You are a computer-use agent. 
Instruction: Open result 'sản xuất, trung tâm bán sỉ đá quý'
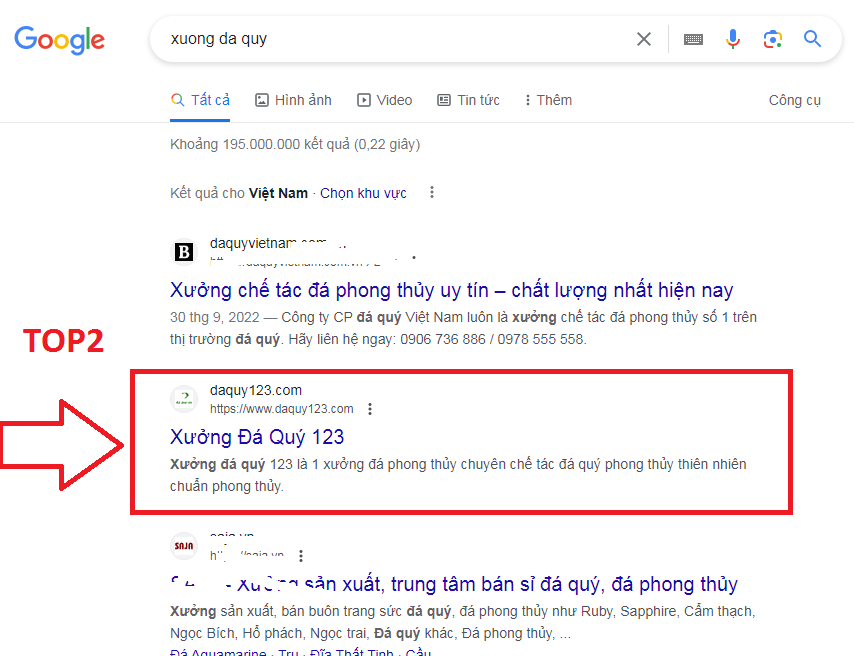click(x=454, y=584)
